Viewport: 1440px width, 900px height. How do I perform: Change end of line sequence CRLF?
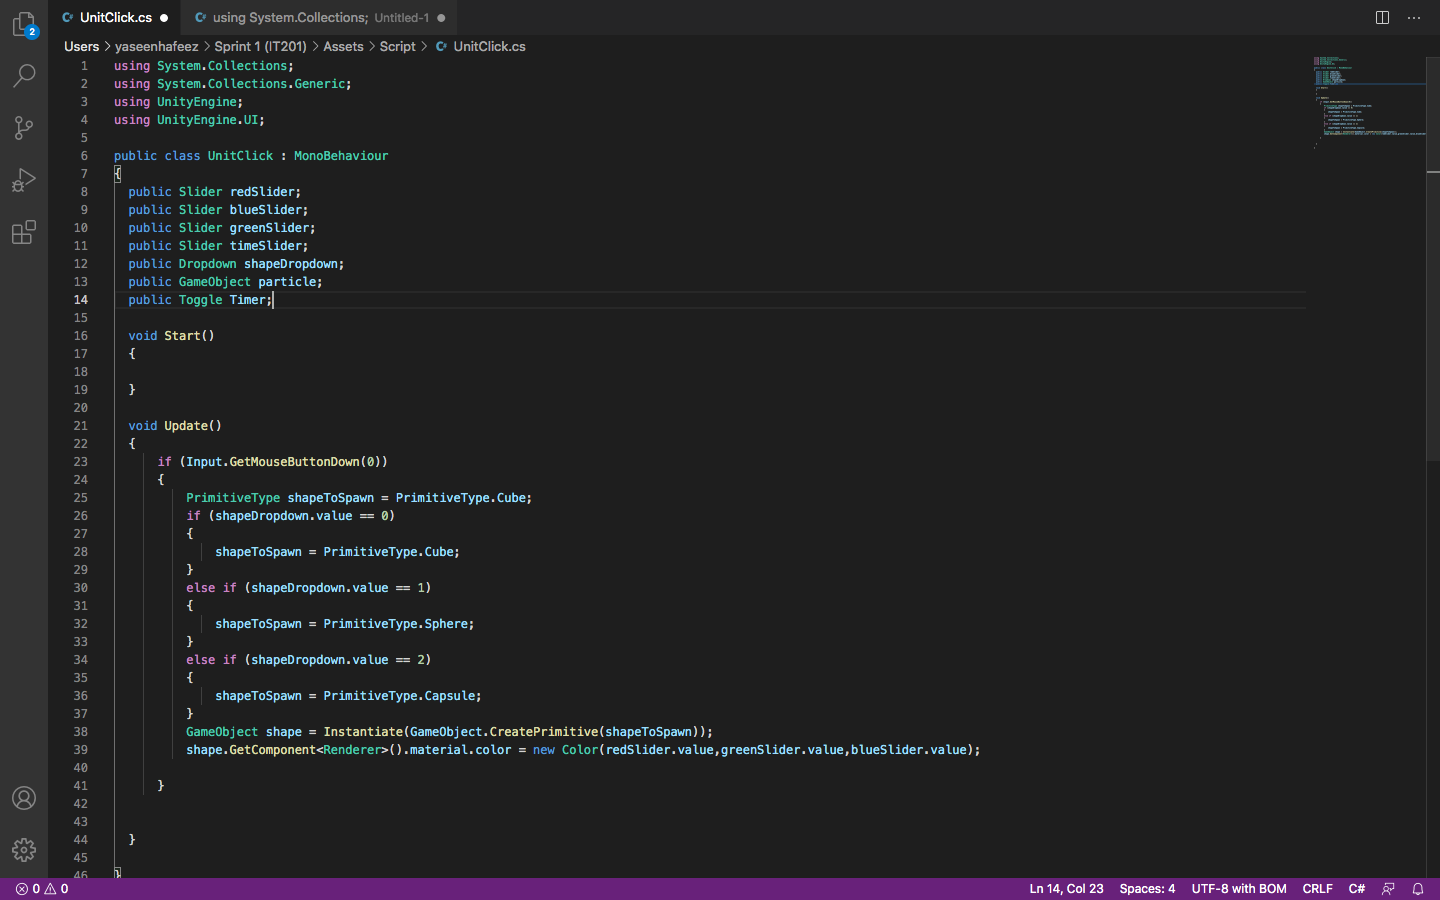(1317, 889)
